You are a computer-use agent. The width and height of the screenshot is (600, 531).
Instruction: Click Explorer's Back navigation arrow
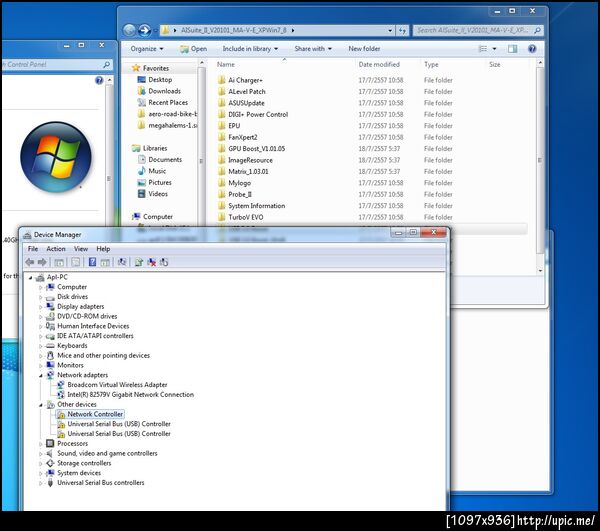click(129, 30)
